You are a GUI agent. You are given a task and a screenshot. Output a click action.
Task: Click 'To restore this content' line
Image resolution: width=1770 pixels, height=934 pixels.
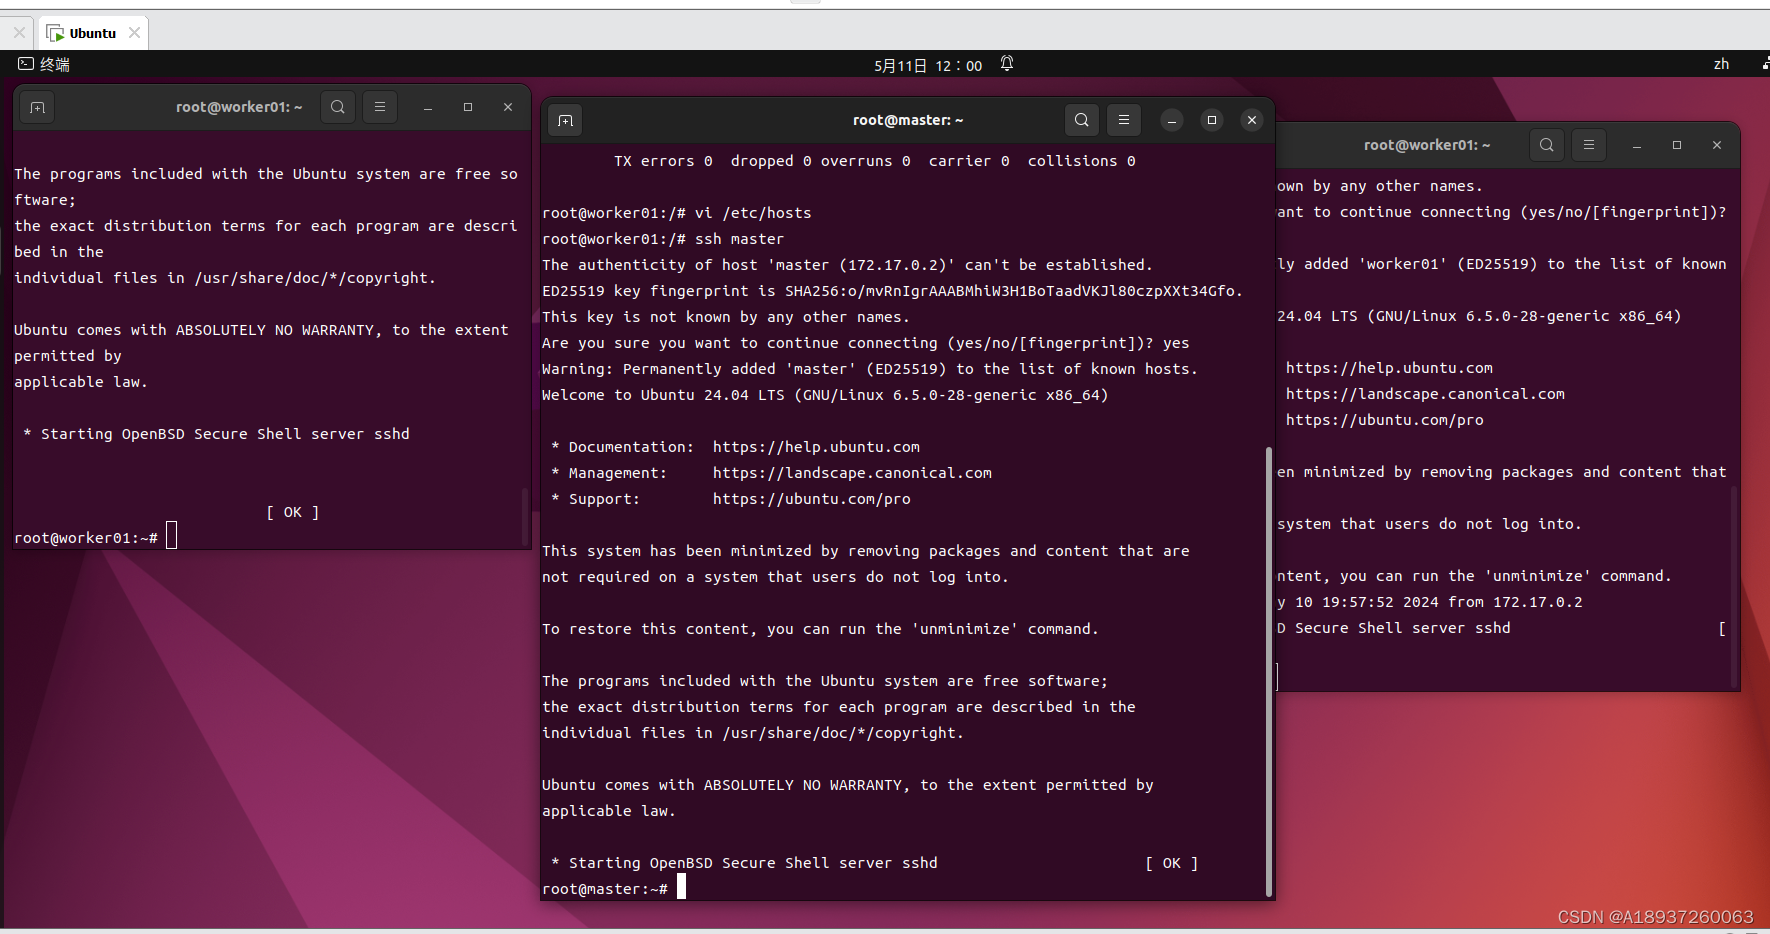click(x=820, y=629)
